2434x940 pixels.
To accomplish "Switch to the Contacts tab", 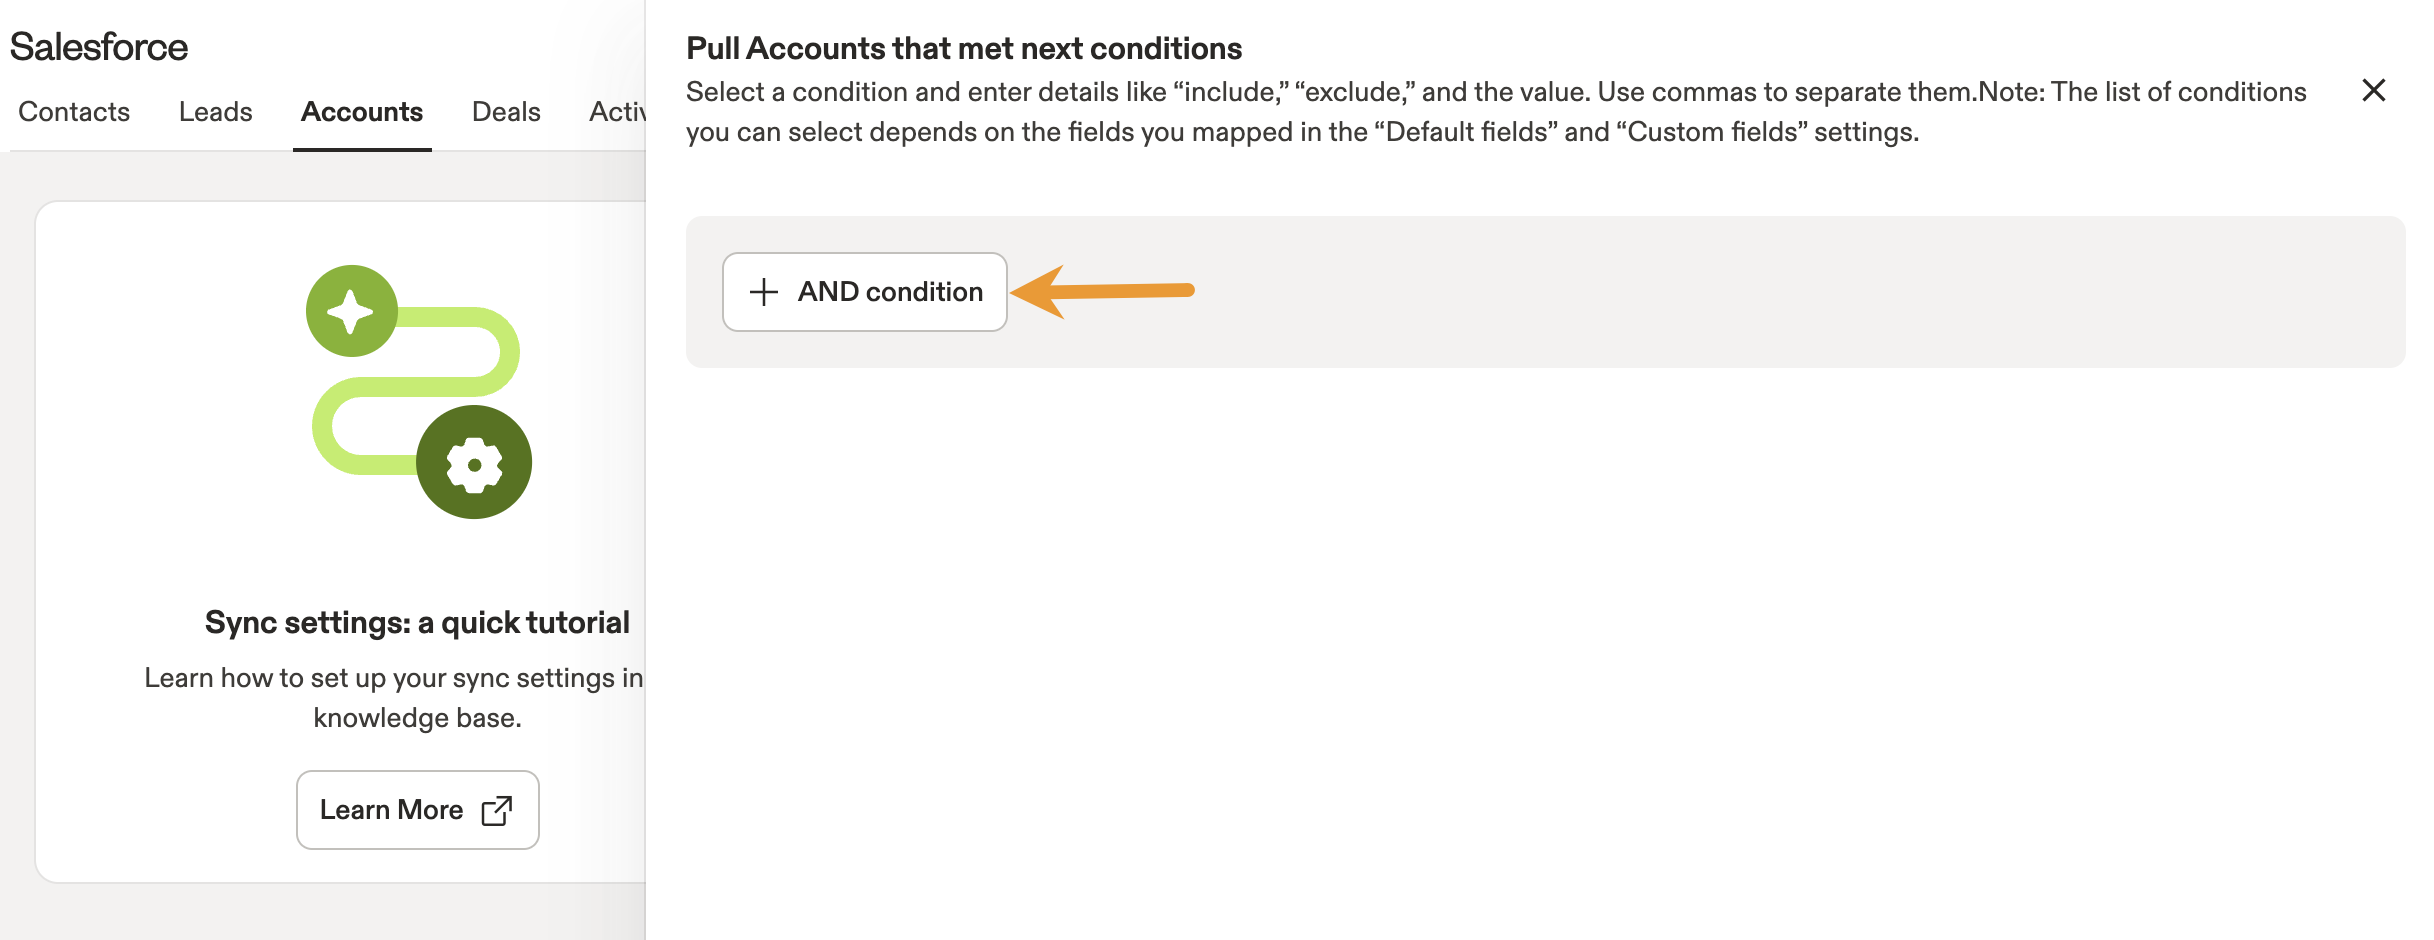I will 74,112.
